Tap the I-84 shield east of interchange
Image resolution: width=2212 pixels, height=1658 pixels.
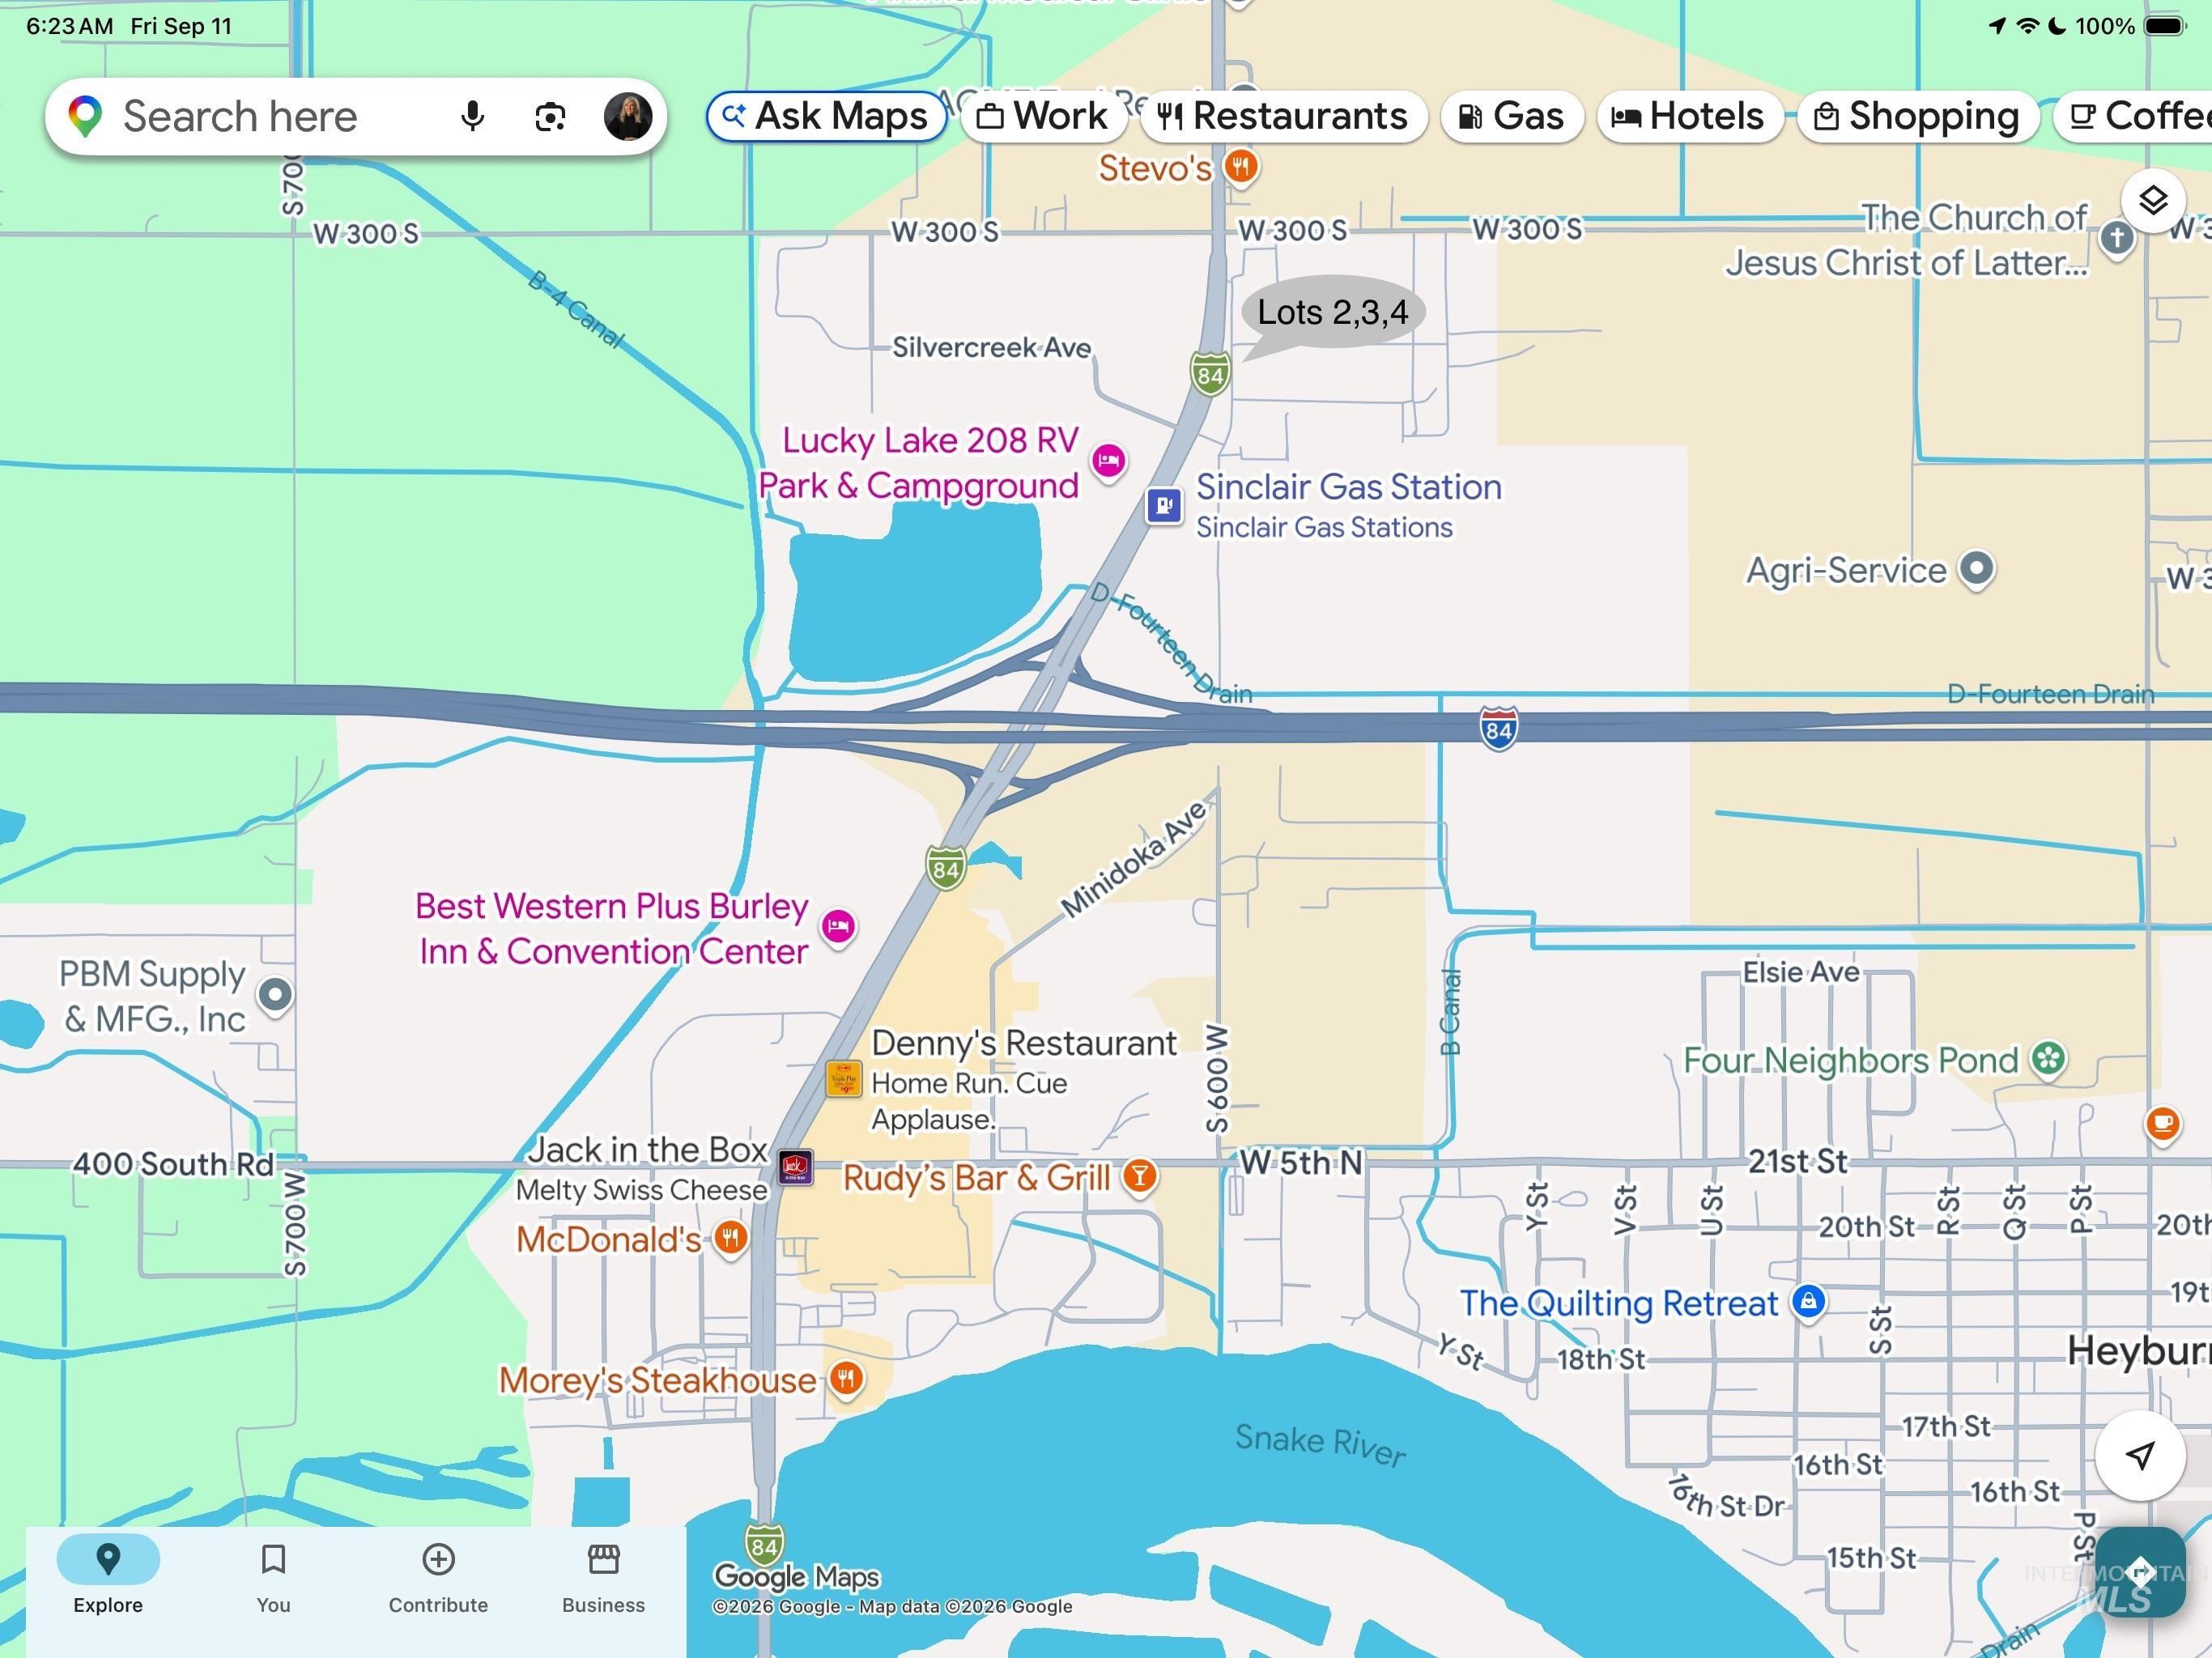click(x=1498, y=728)
